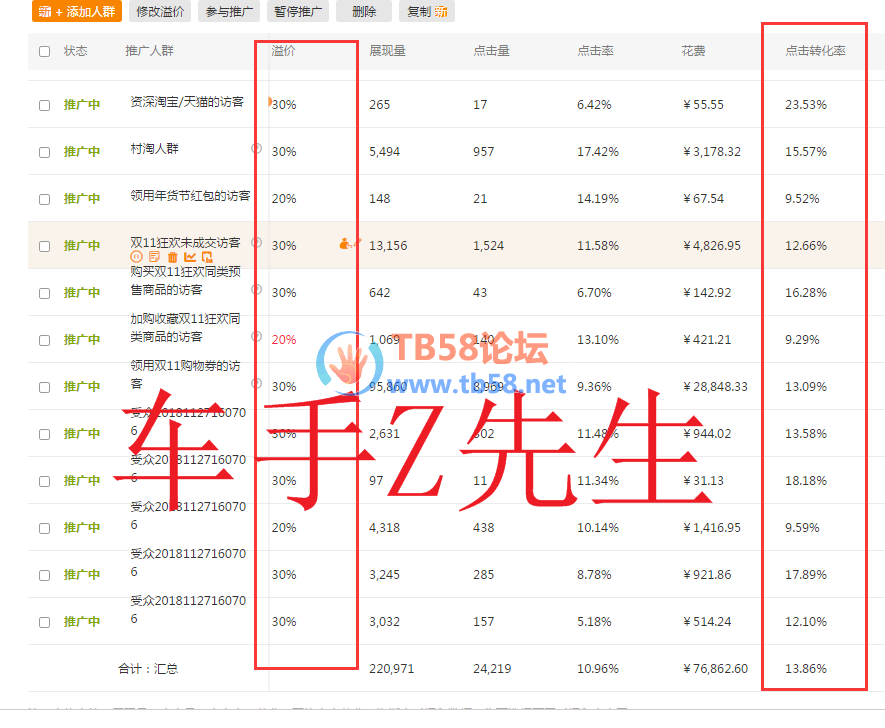Image resolution: width=885 pixels, height=728 pixels.
Task: Click the copy icon under 双11狂欢未成交访客
Action: pos(207,257)
